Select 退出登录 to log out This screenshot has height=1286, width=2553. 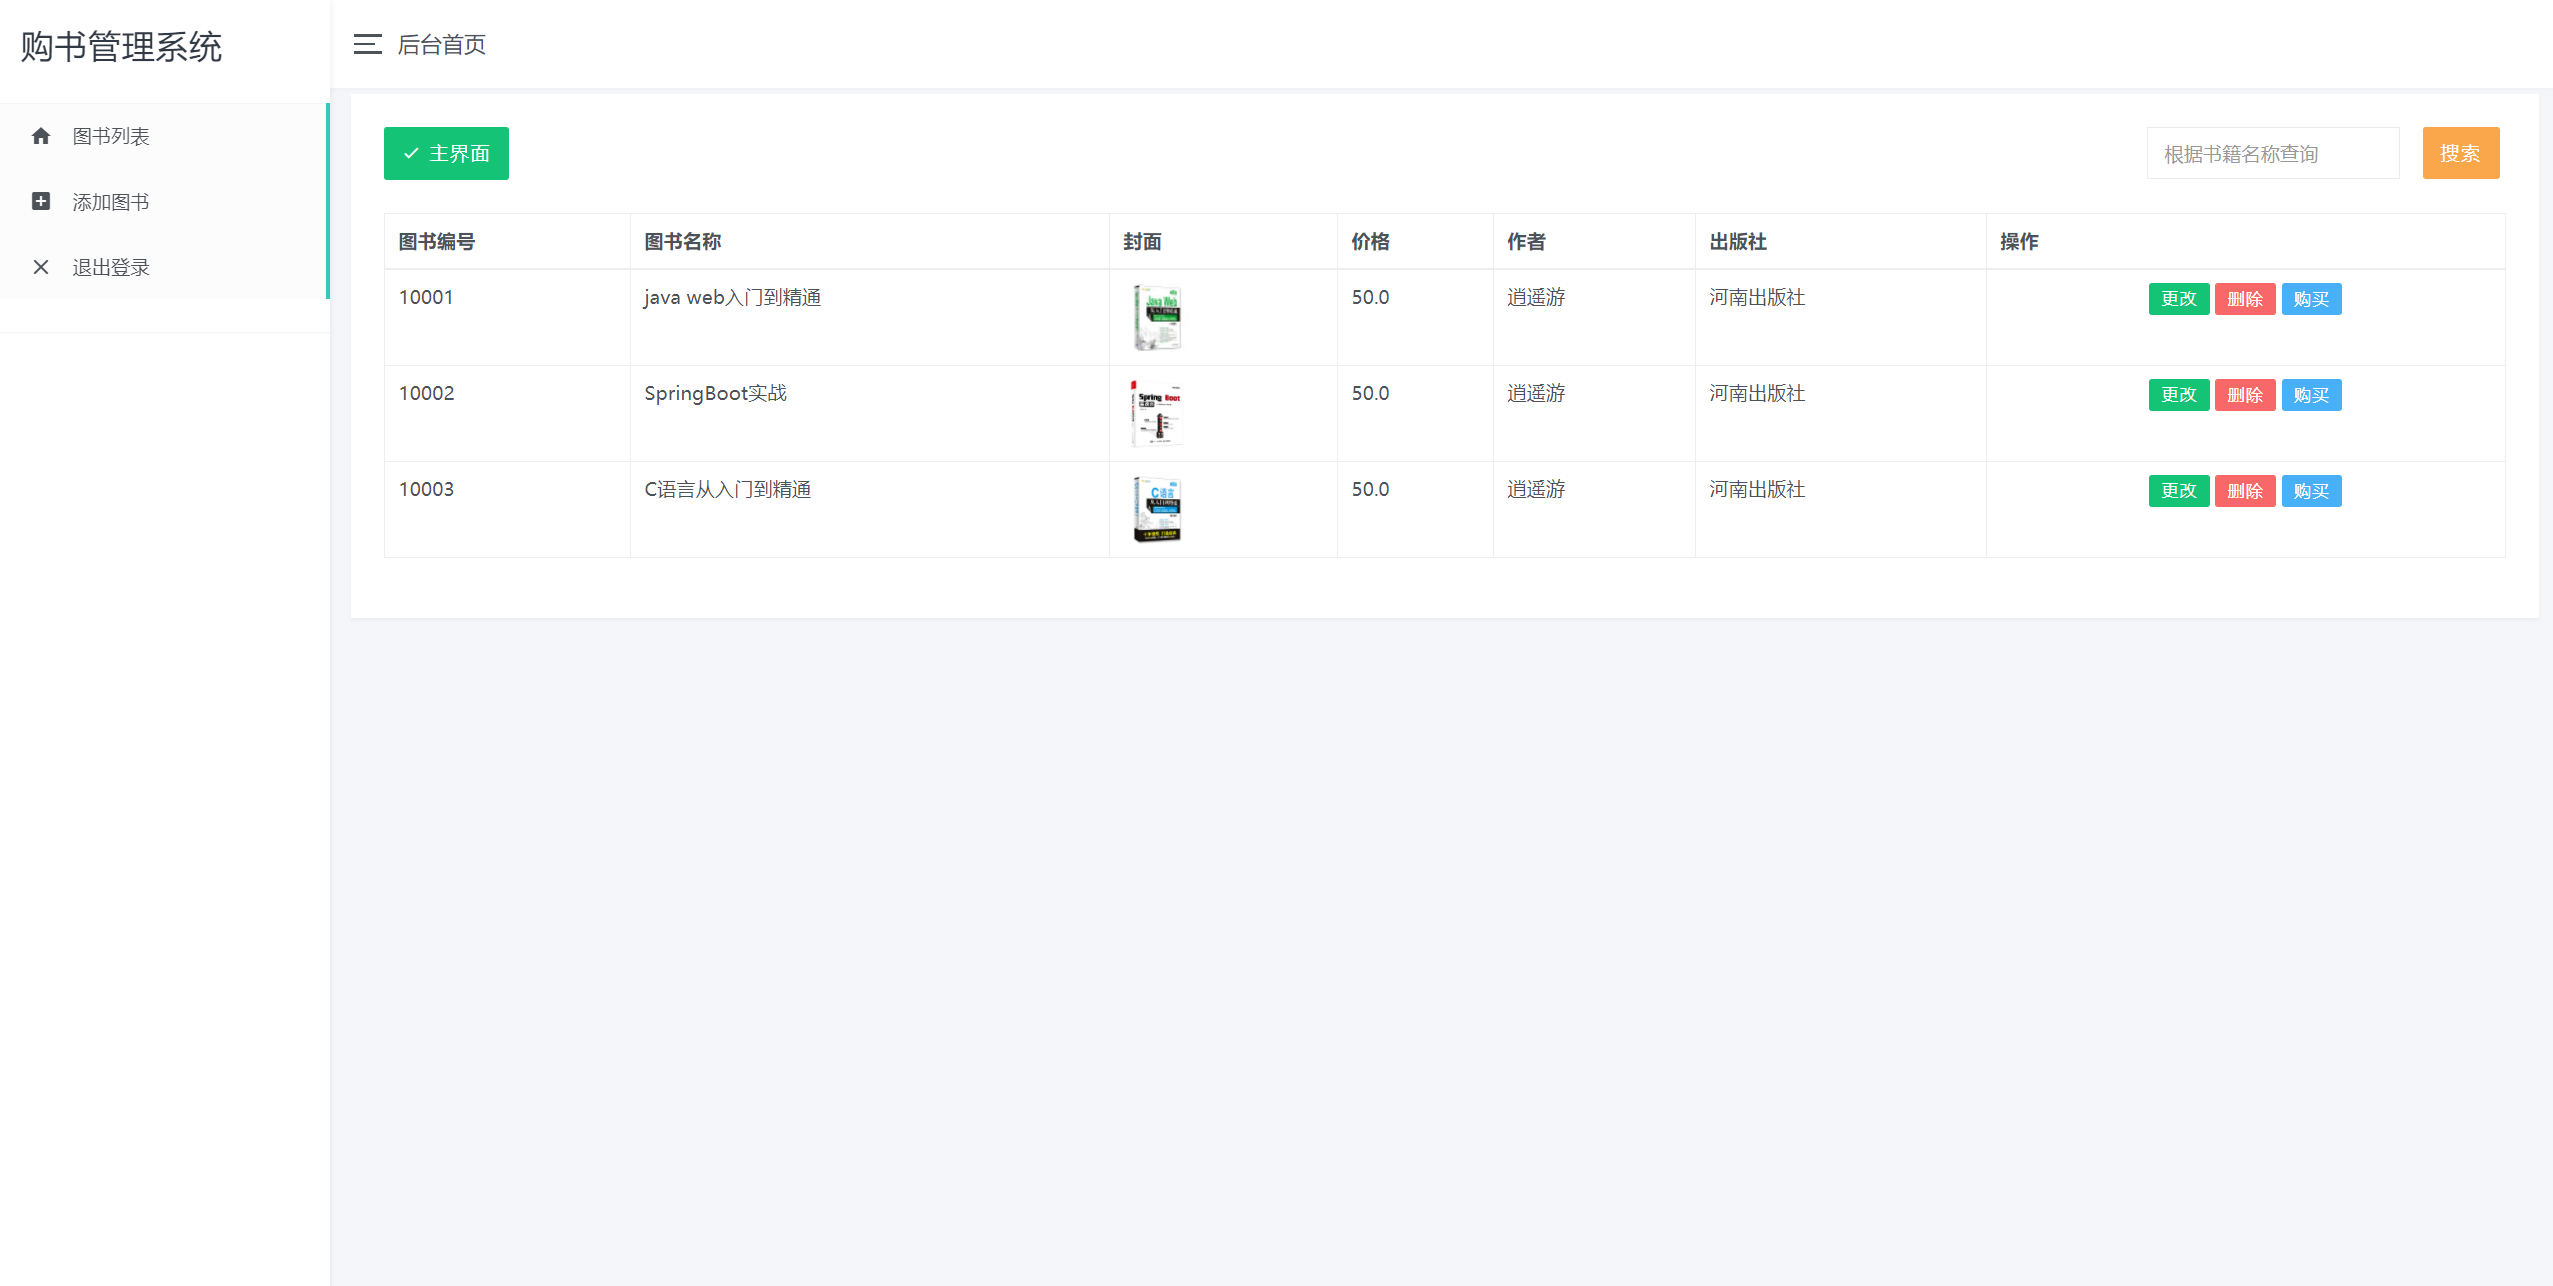(x=111, y=267)
